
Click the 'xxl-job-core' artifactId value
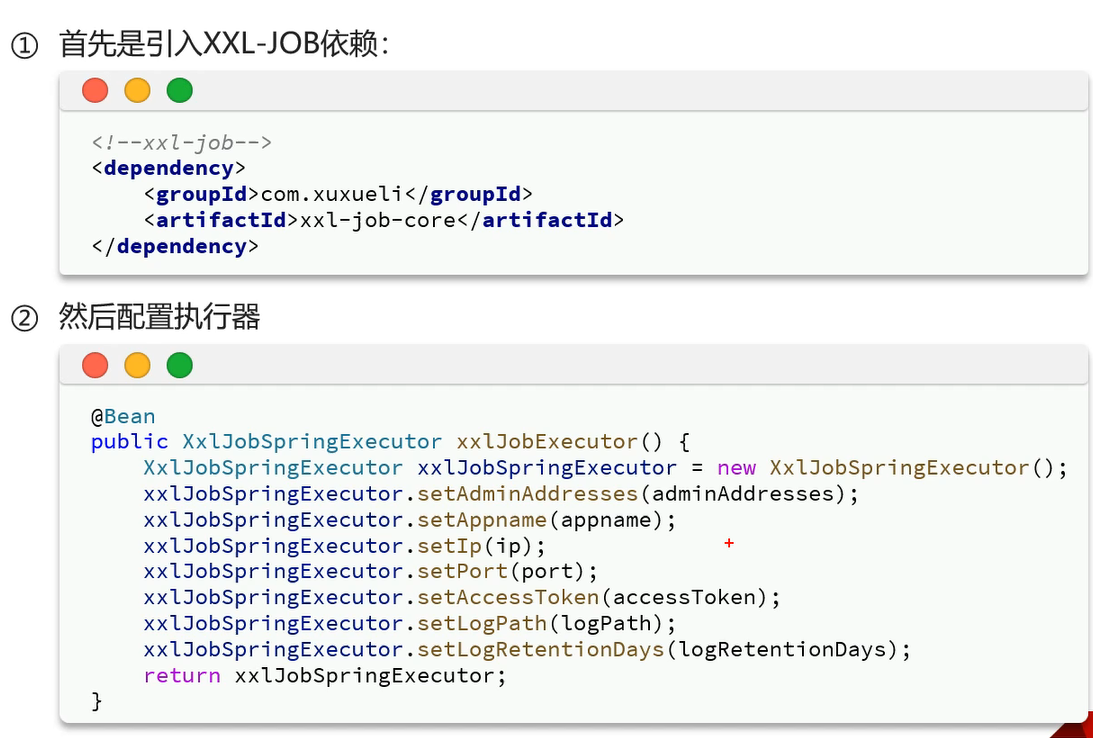(377, 220)
